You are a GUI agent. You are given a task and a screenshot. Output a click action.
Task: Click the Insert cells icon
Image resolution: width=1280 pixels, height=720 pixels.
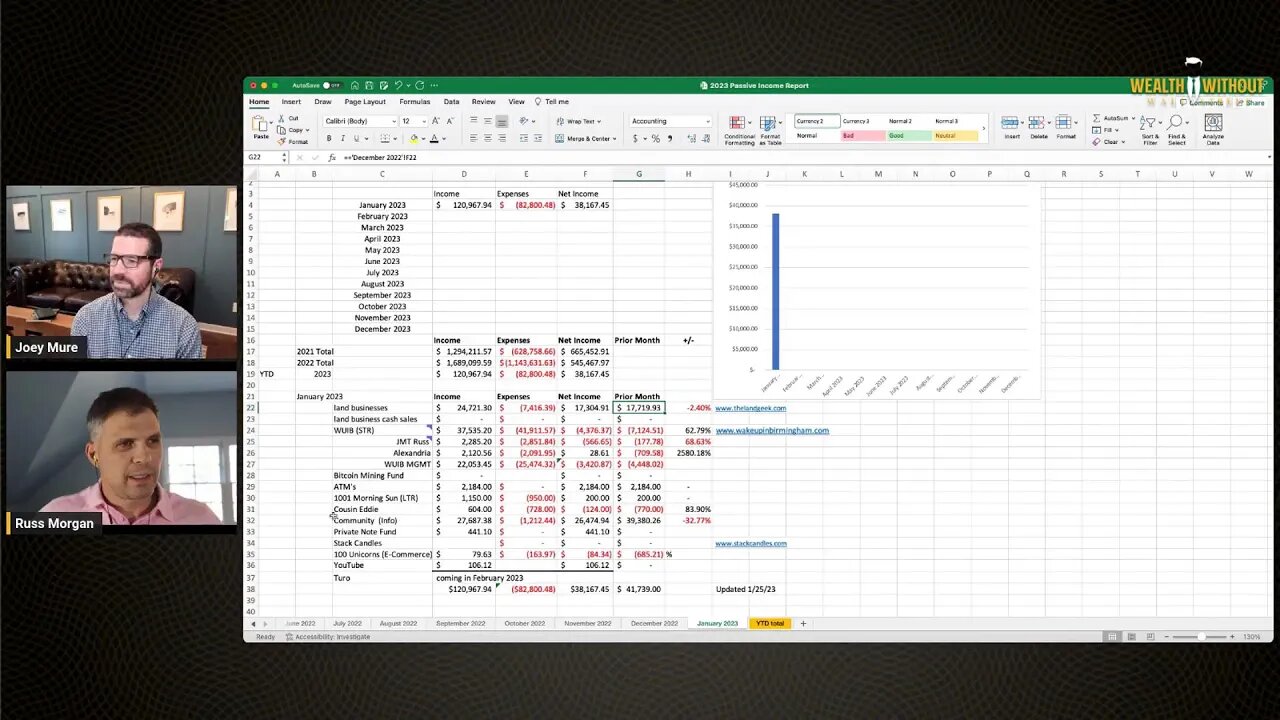tap(1011, 123)
